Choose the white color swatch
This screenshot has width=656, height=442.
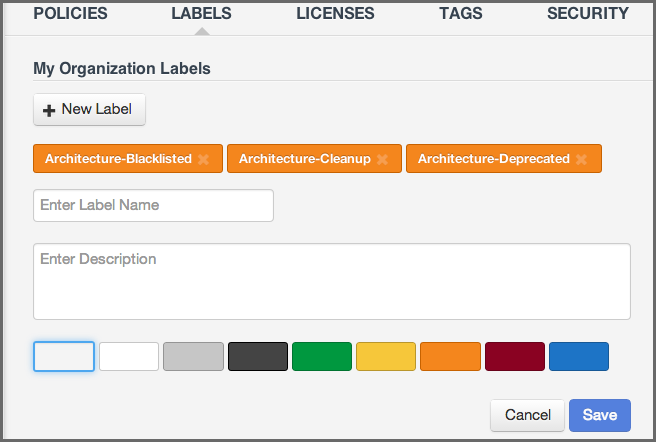[129, 356]
